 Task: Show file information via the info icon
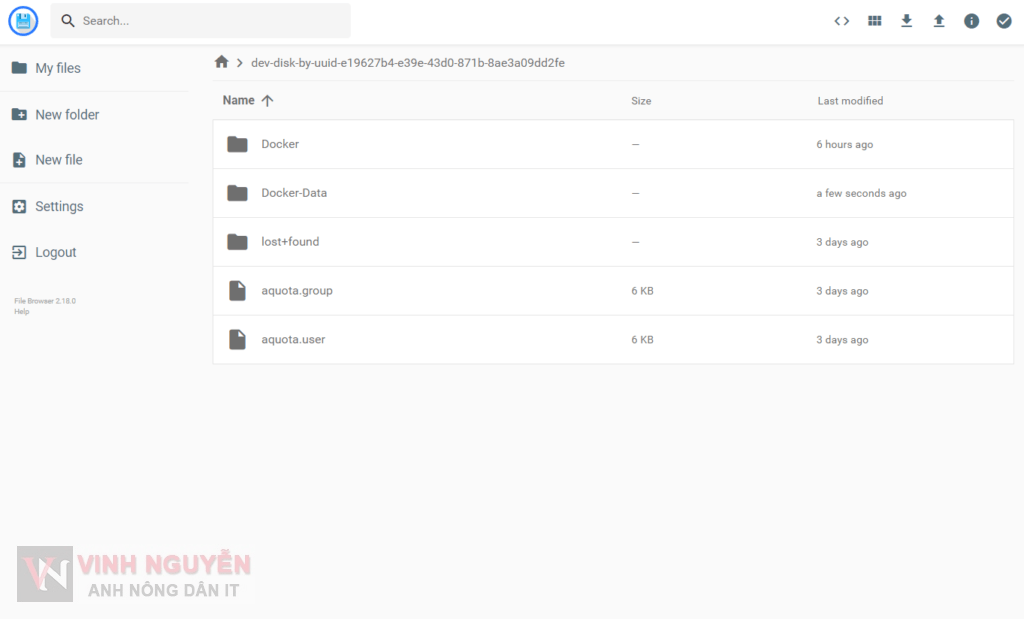pyautogui.click(x=971, y=20)
